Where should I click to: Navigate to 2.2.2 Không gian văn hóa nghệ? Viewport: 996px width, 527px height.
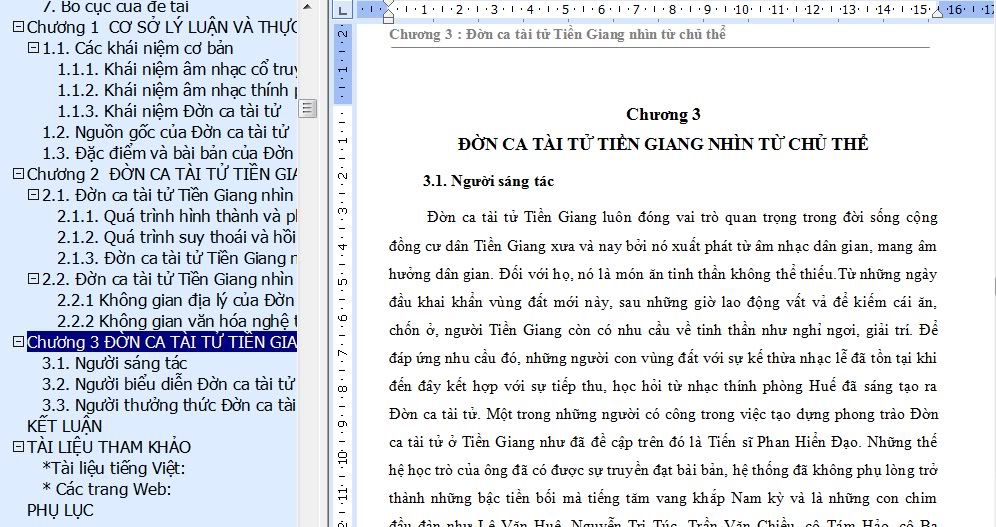pyautogui.click(x=177, y=321)
